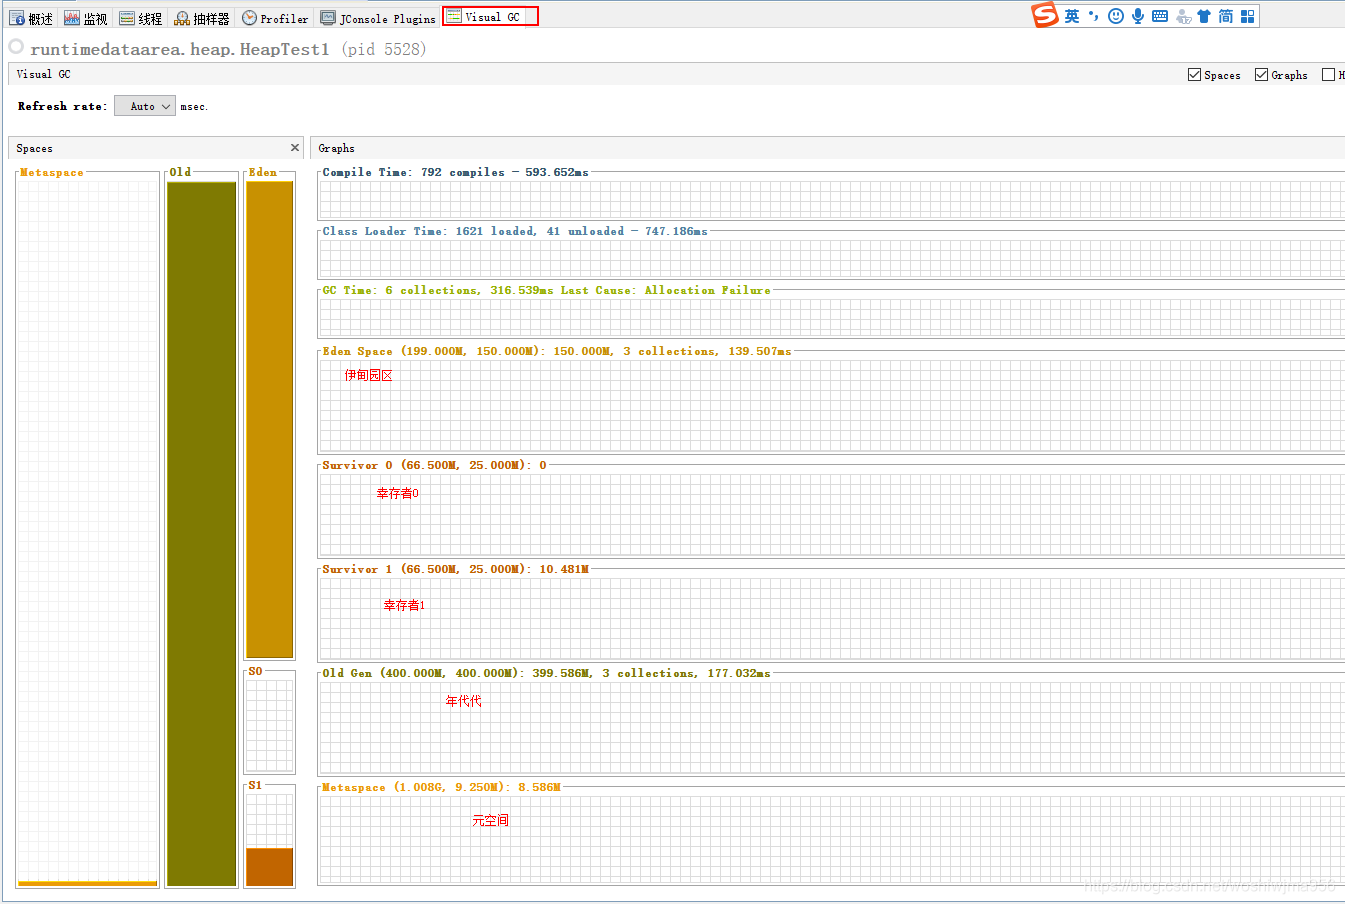Click the GC Time collections title

tap(546, 290)
